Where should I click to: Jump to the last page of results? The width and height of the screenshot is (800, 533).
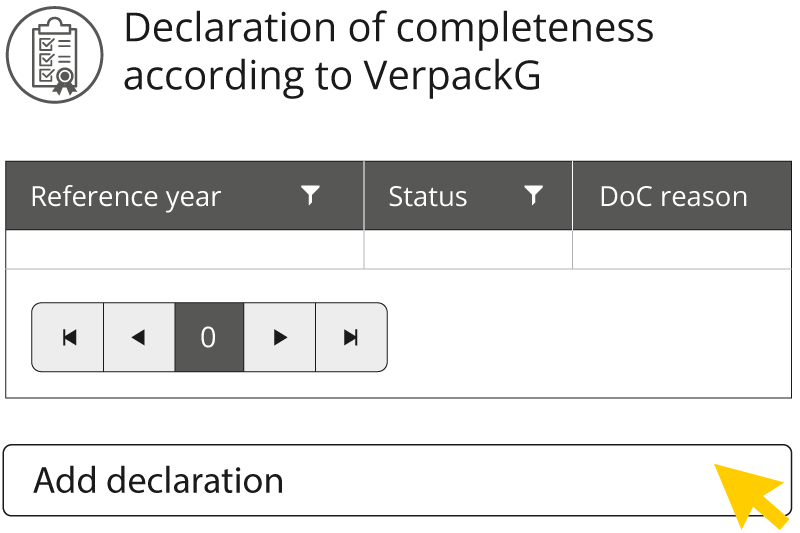point(352,337)
